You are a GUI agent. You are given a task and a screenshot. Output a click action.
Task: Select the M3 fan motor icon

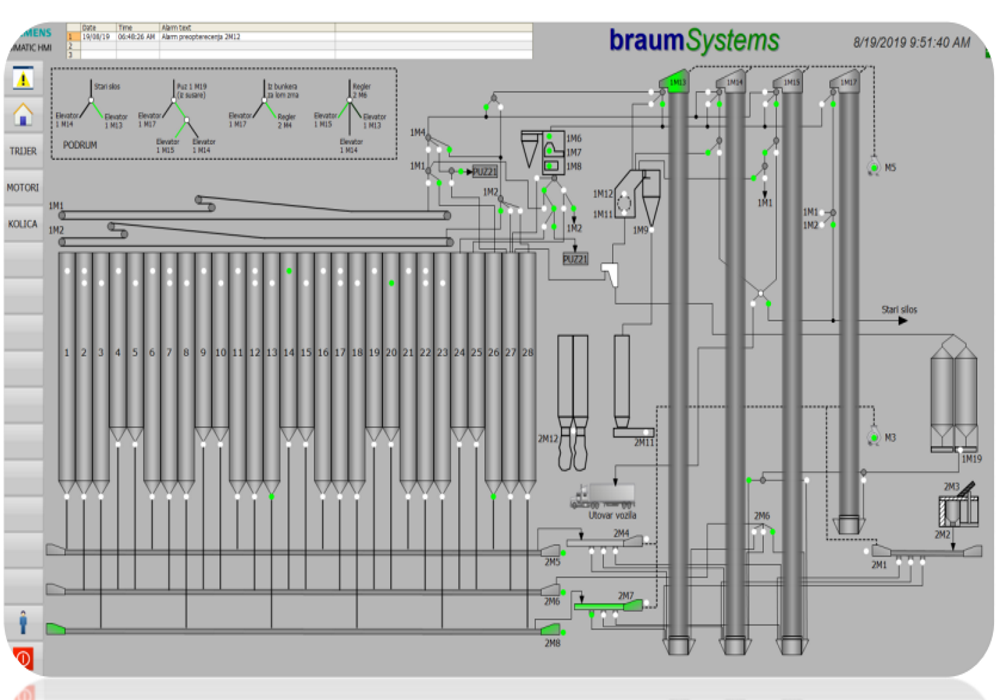(x=873, y=437)
